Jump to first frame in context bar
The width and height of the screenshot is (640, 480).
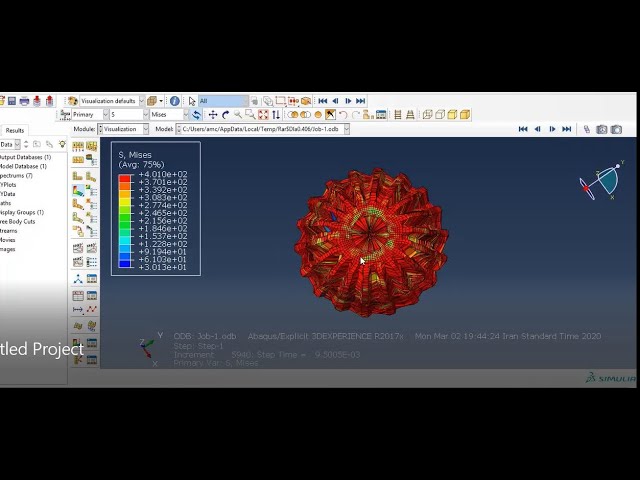point(523,129)
